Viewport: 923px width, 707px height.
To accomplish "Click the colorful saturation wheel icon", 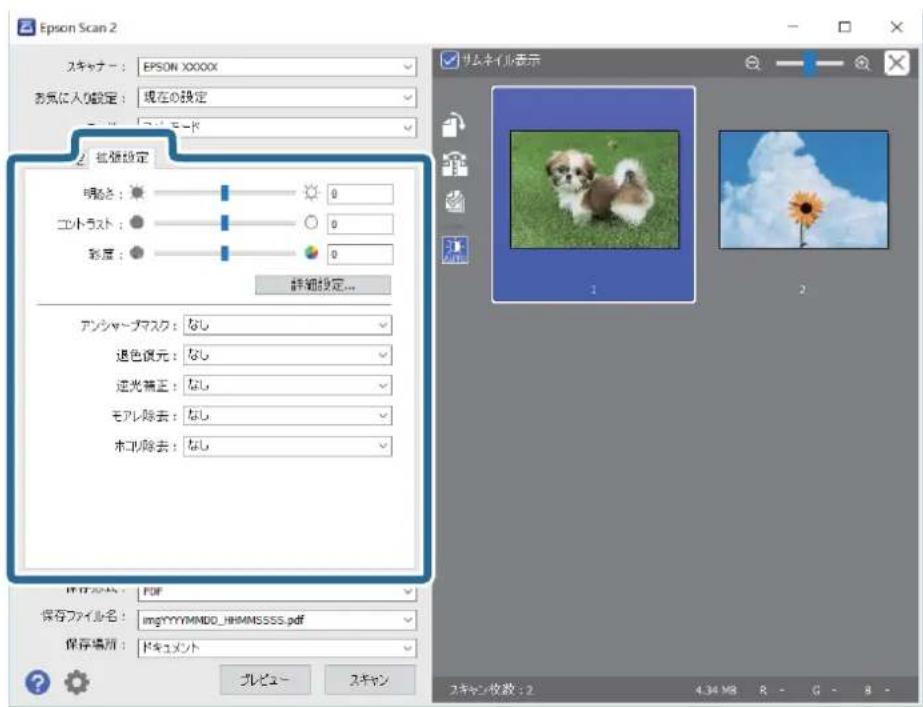I will tap(311, 253).
